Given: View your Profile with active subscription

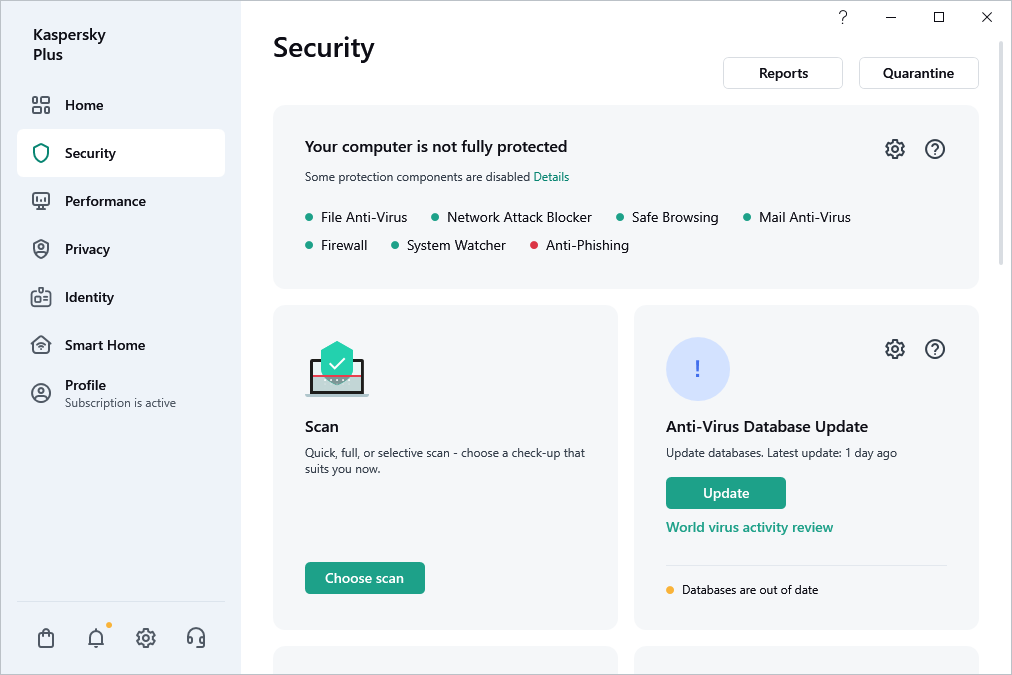Looking at the screenshot, I should [85, 393].
